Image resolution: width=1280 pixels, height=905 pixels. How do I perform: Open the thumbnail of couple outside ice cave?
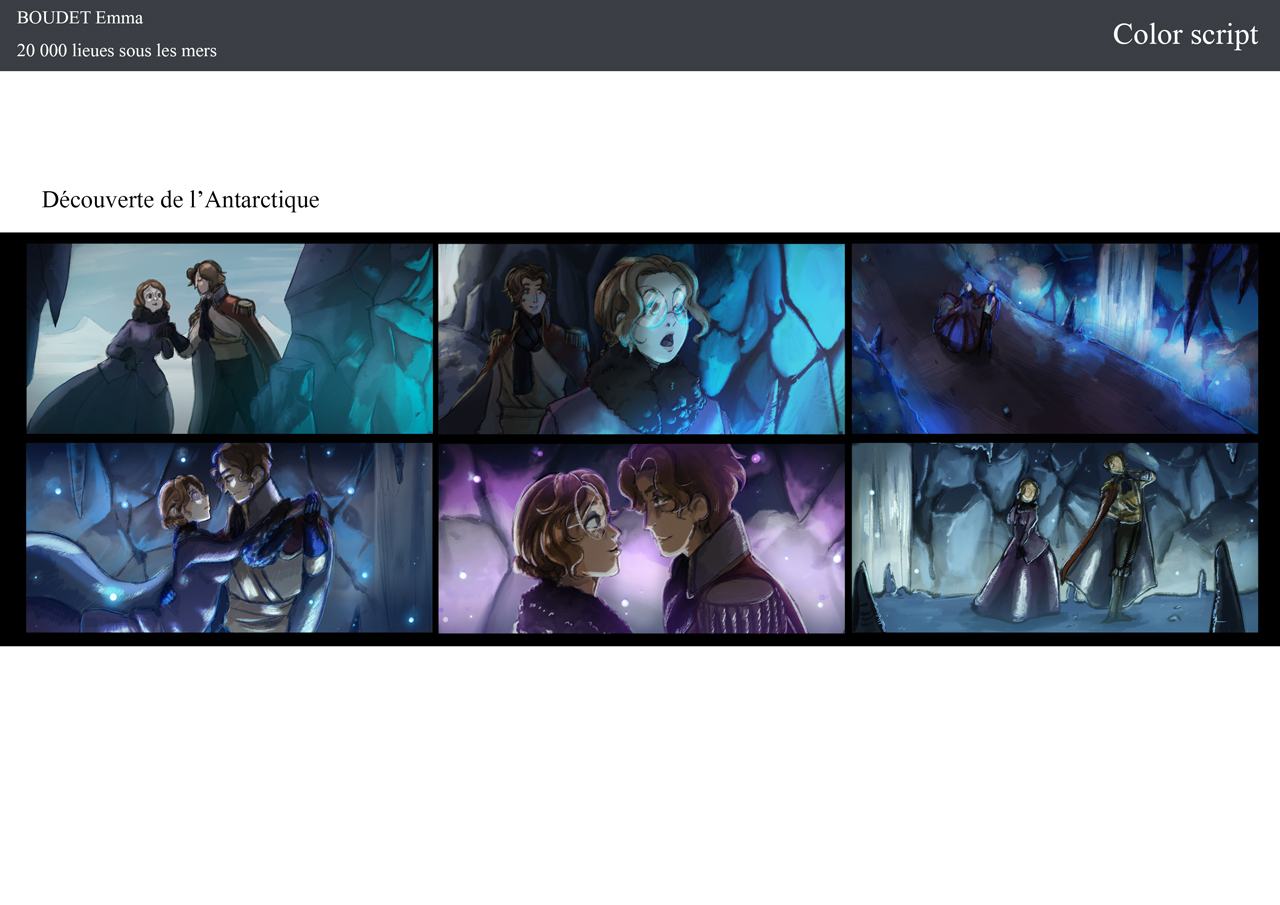(229, 338)
